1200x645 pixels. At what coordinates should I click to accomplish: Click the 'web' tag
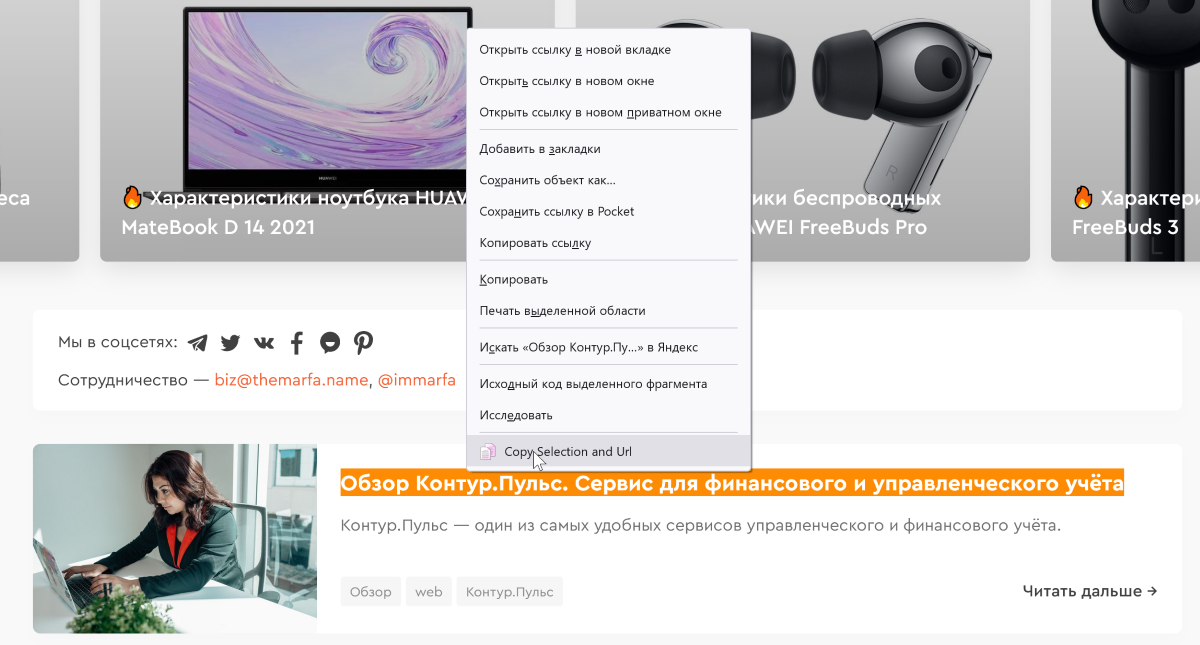[429, 592]
